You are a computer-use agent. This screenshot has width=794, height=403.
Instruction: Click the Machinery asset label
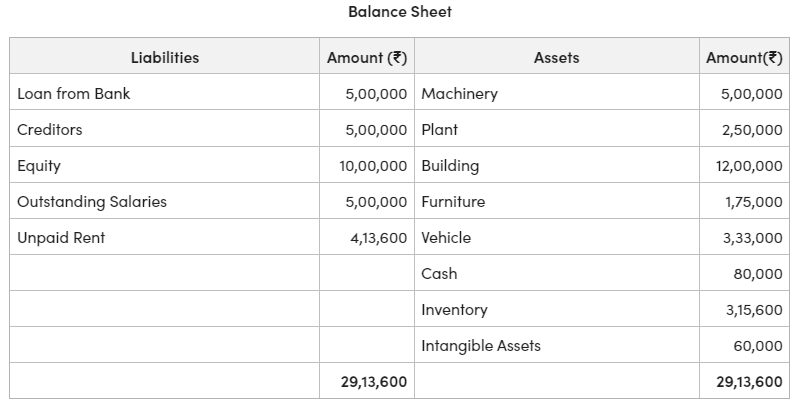459,94
